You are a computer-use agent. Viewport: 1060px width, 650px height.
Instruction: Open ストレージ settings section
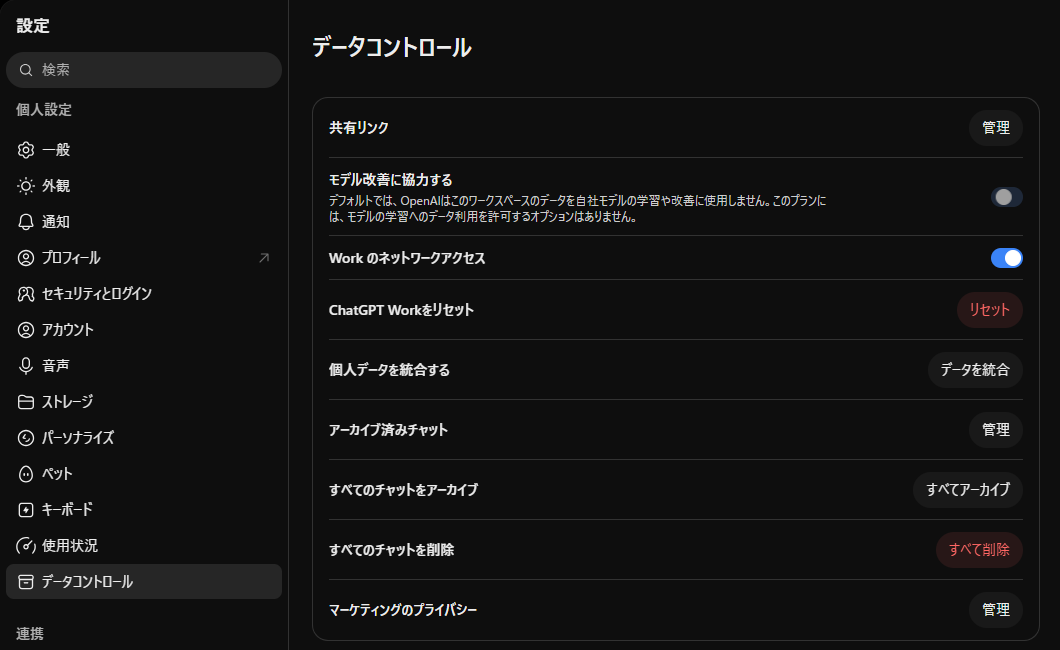[143, 401]
